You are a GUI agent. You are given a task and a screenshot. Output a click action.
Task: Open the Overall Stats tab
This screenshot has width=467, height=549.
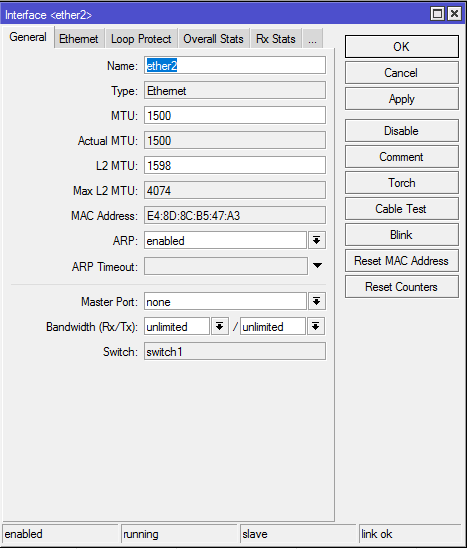pos(214,39)
